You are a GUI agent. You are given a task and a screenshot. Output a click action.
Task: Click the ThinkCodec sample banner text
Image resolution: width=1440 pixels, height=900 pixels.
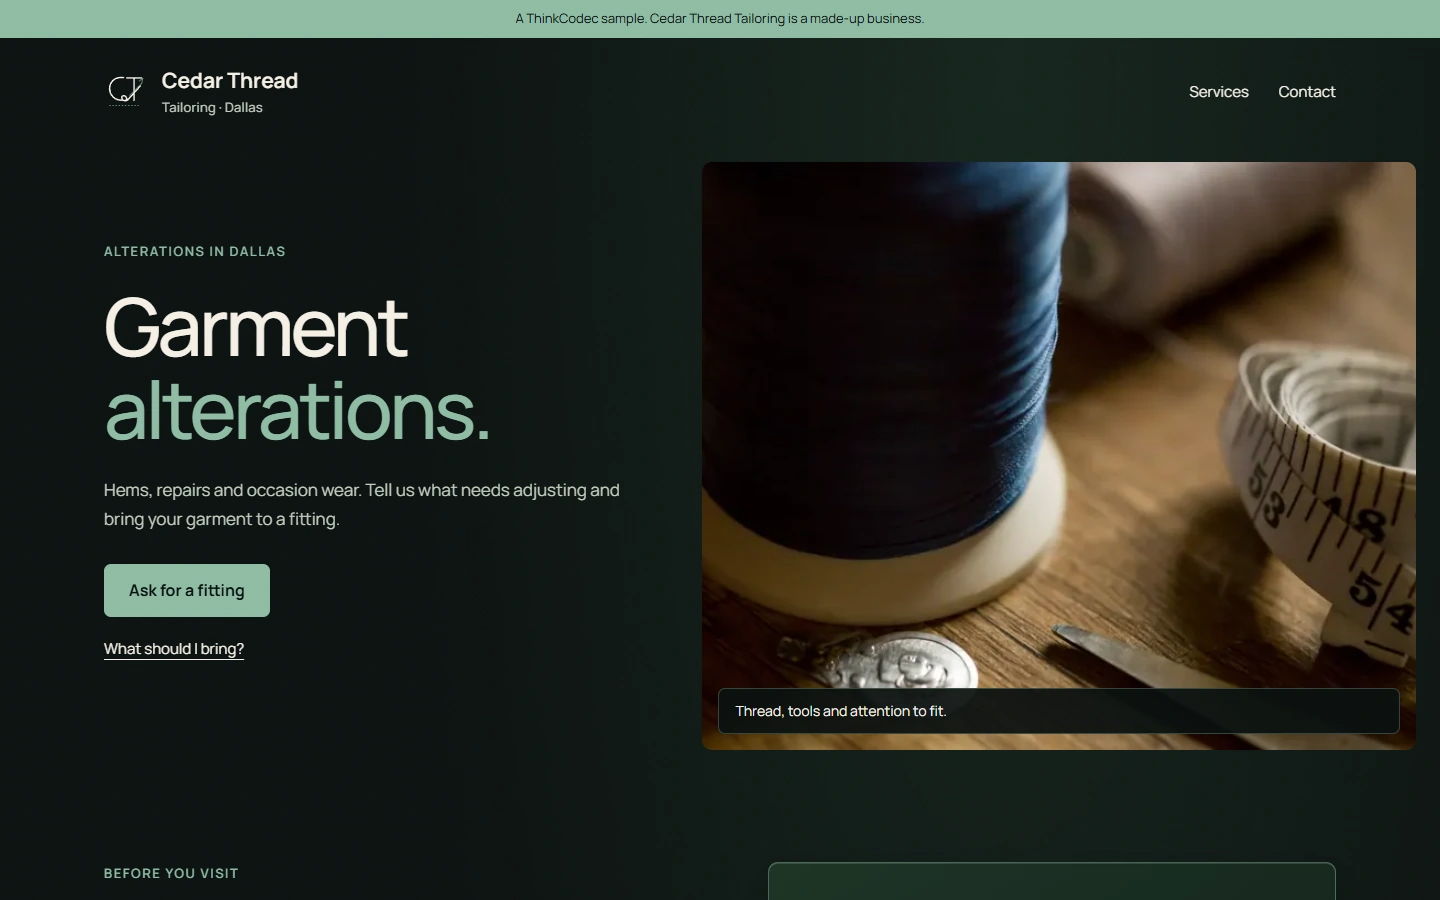tap(720, 18)
